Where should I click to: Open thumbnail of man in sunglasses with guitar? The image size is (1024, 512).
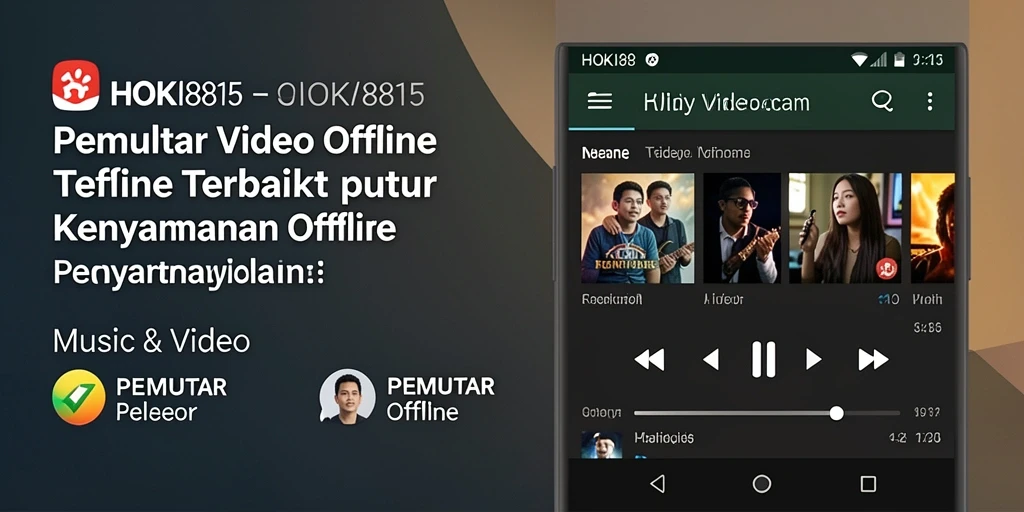pos(742,228)
